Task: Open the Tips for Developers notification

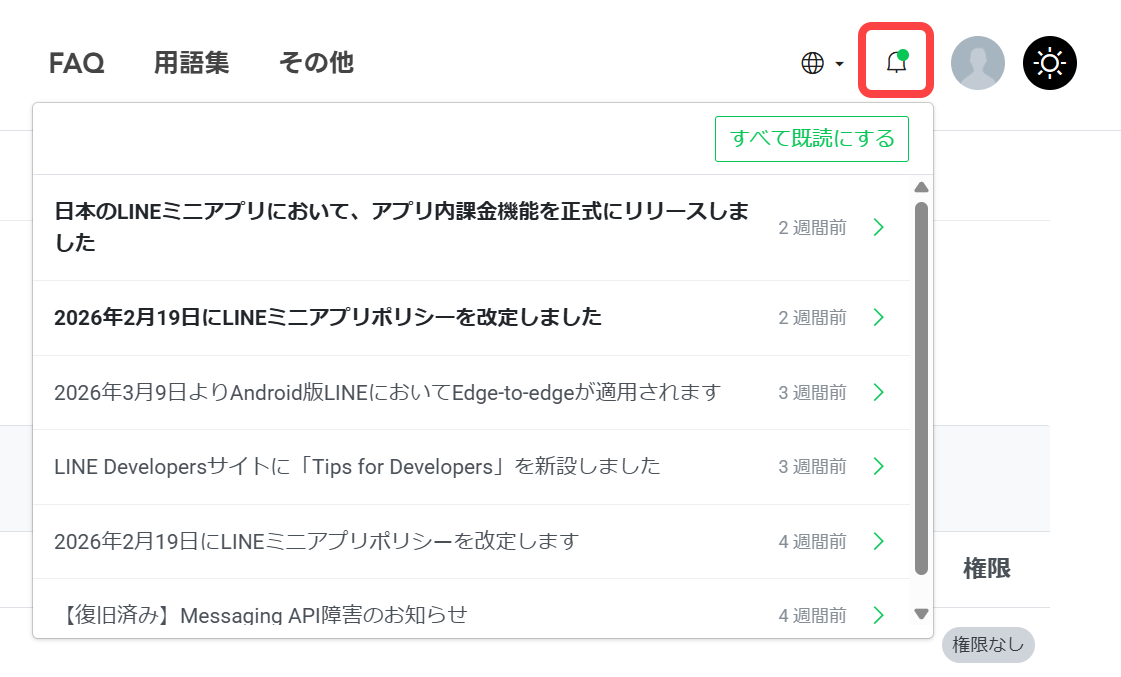Action: 357,466
